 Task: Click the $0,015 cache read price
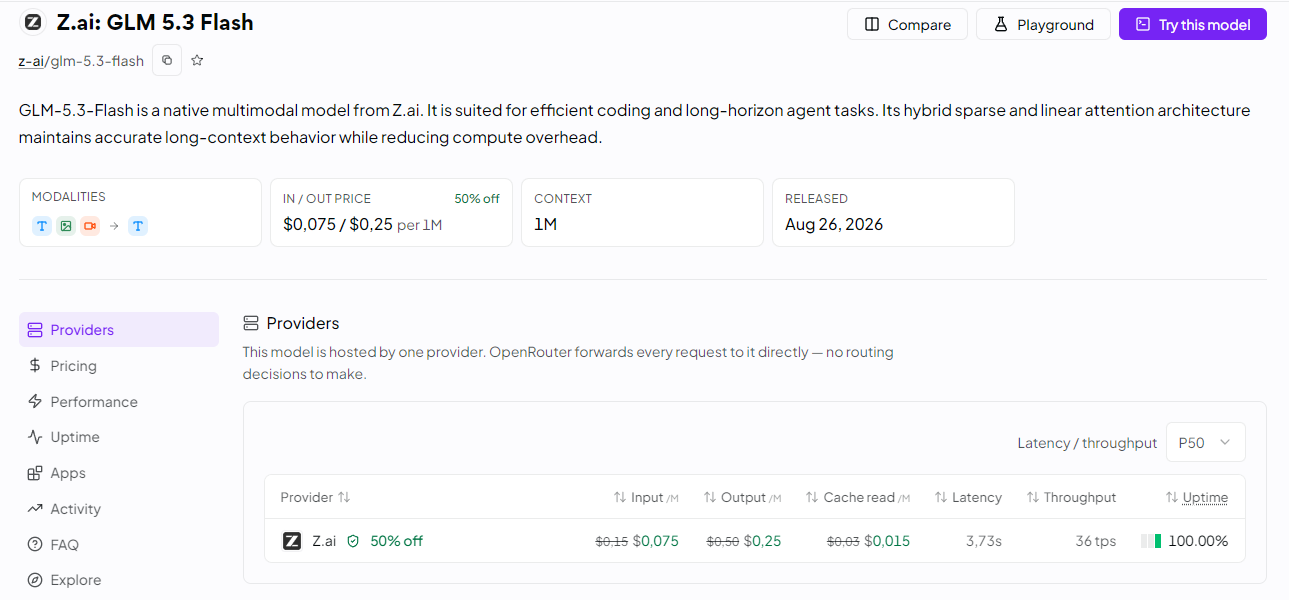[887, 541]
